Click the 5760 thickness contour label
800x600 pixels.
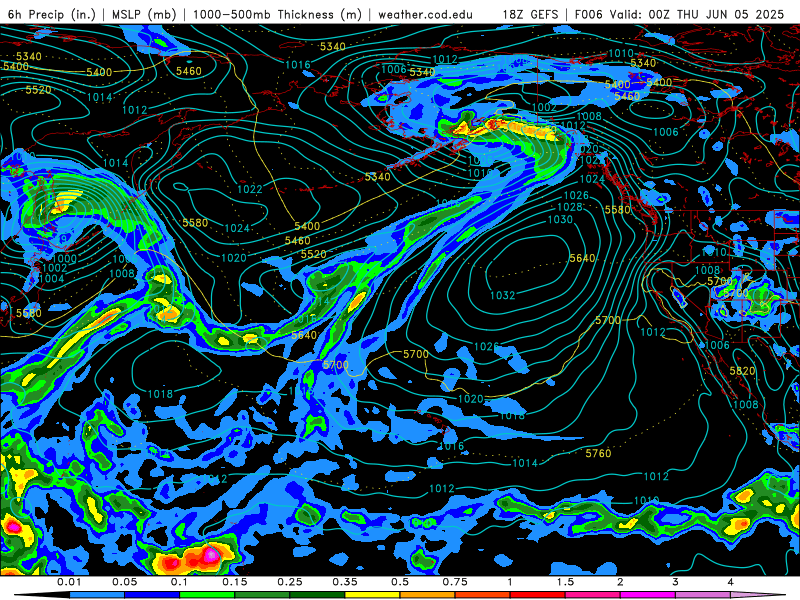coord(598,453)
